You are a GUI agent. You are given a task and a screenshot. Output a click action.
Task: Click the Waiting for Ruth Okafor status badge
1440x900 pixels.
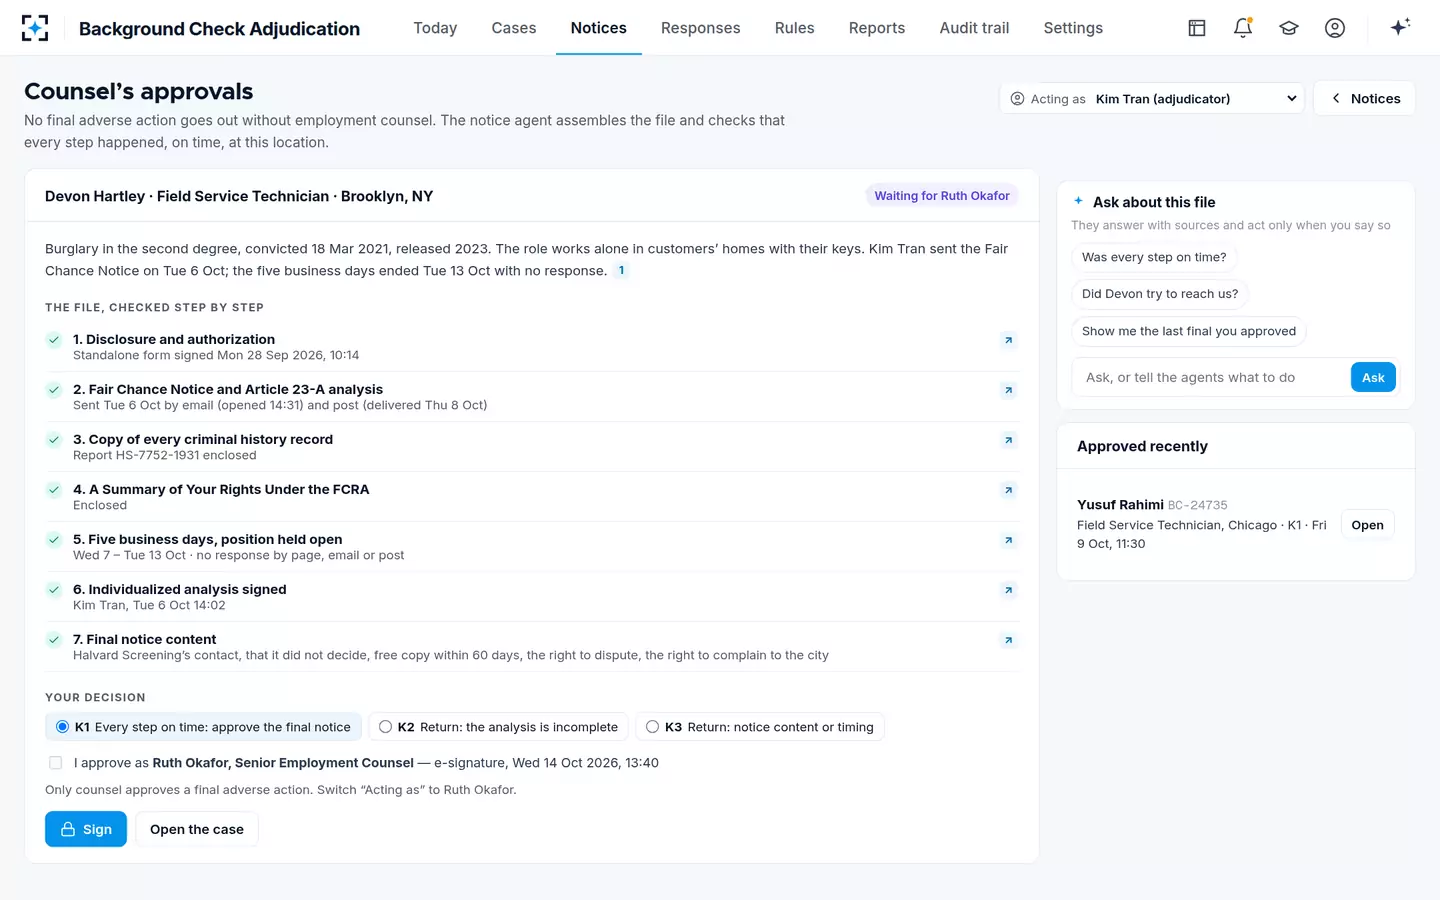pyautogui.click(x=942, y=196)
